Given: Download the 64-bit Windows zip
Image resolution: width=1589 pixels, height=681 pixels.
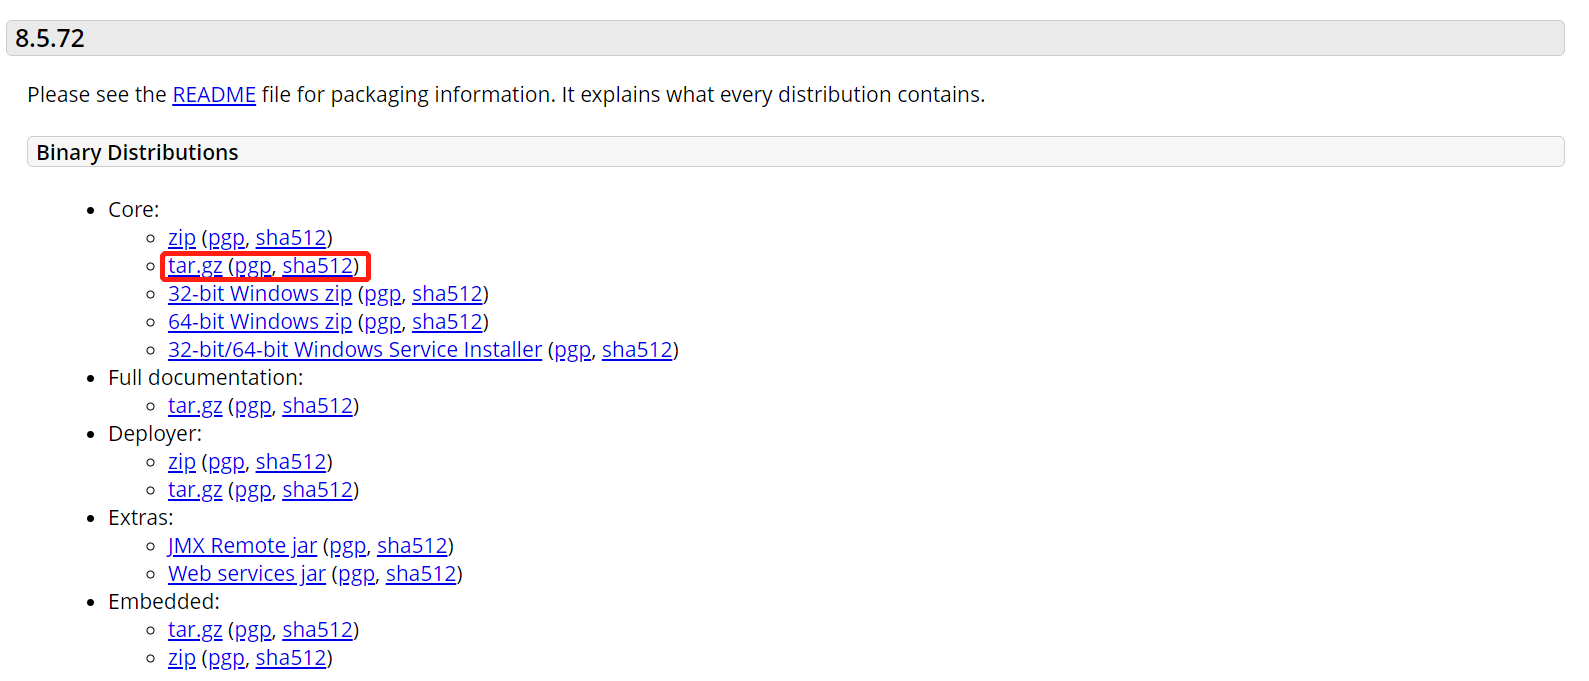Looking at the screenshot, I should [x=260, y=322].
